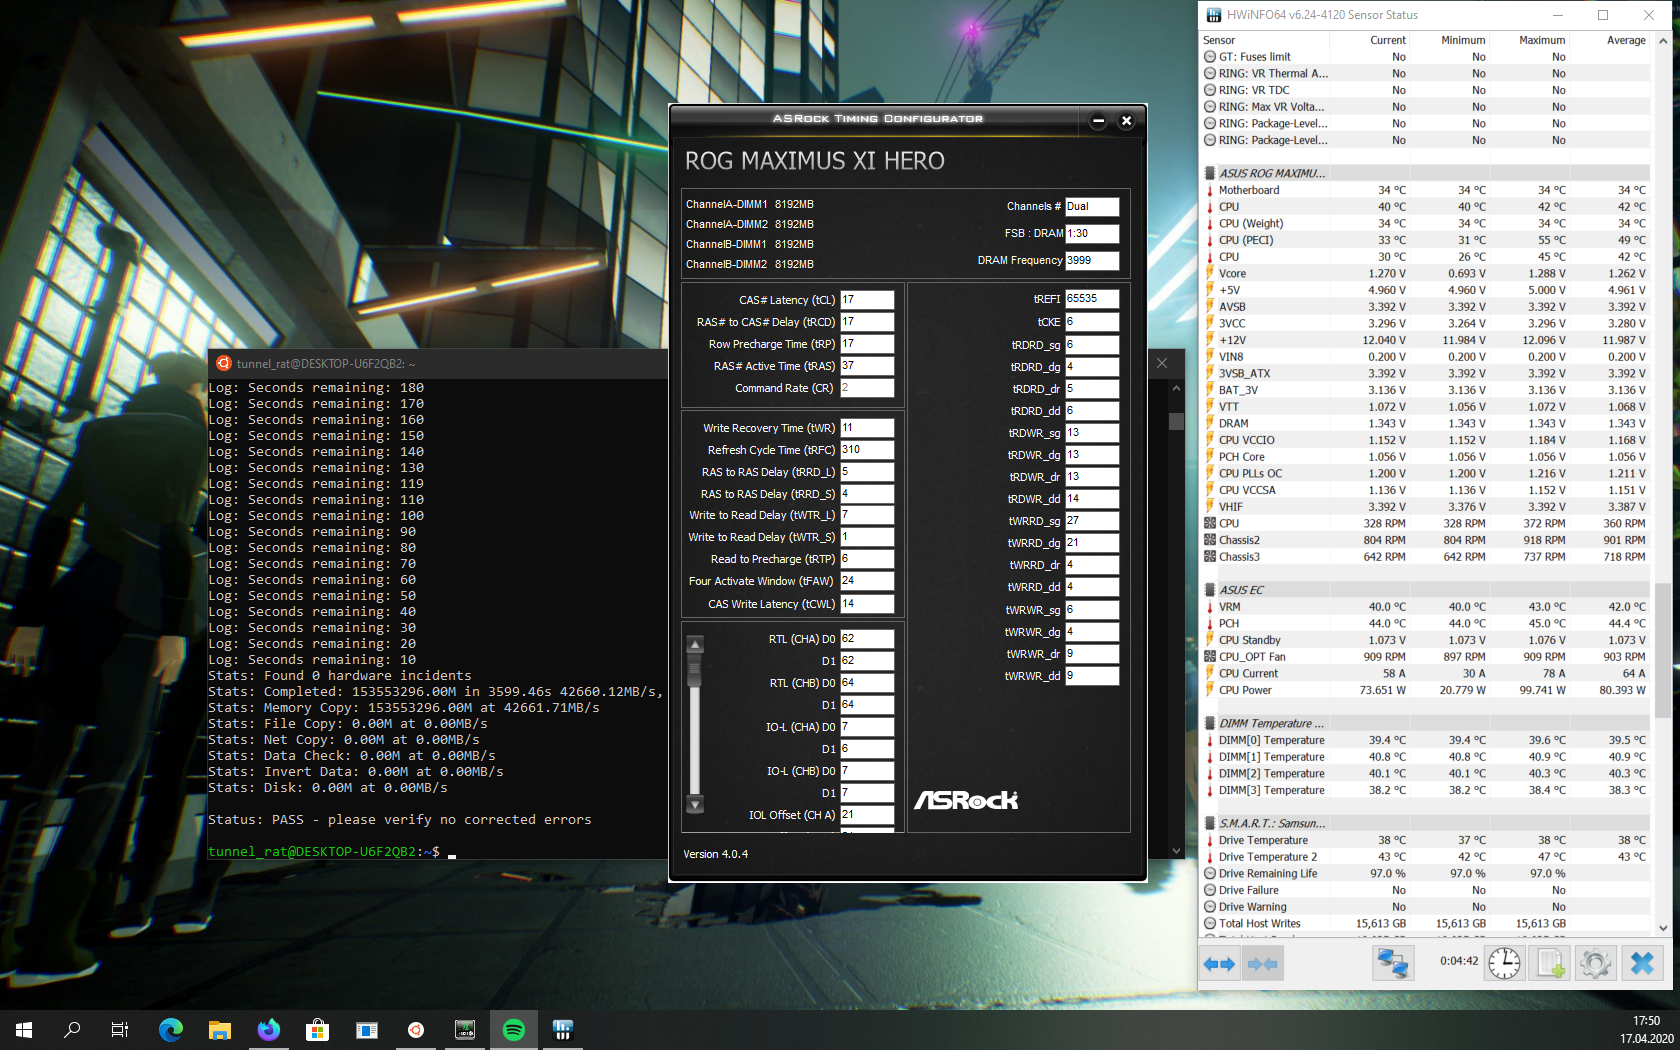Select the CPU_OPT Fan sensor row
This screenshot has height=1050, width=1680.
[x=1425, y=657]
